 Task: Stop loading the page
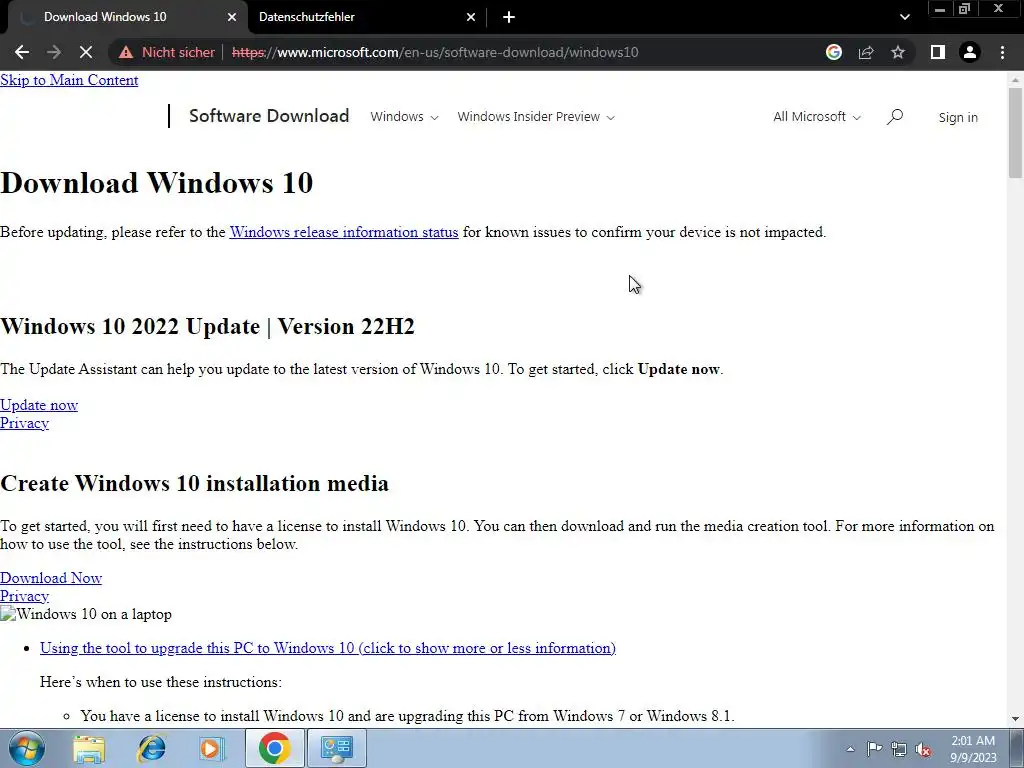pyautogui.click(x=86, y=52)
